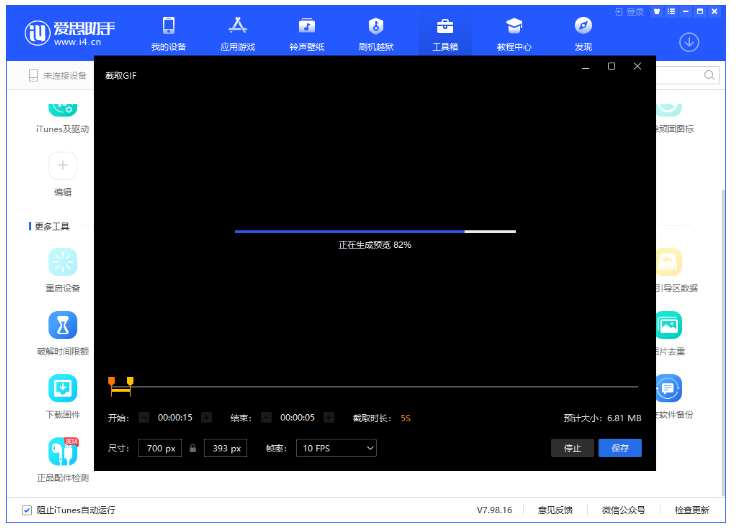This screenshot has height=530, width=736.
Task: Open the list menu icon in title bar
Action: pyautogui.click(x=671, y=11)
